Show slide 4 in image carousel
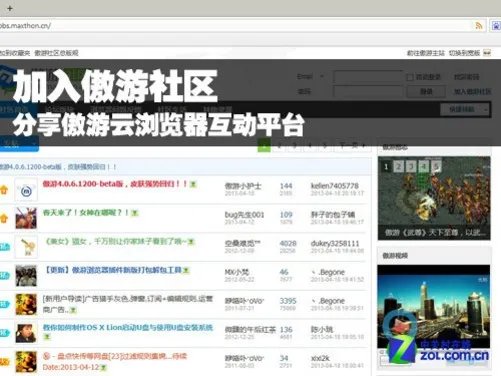 tap(424, 166)
